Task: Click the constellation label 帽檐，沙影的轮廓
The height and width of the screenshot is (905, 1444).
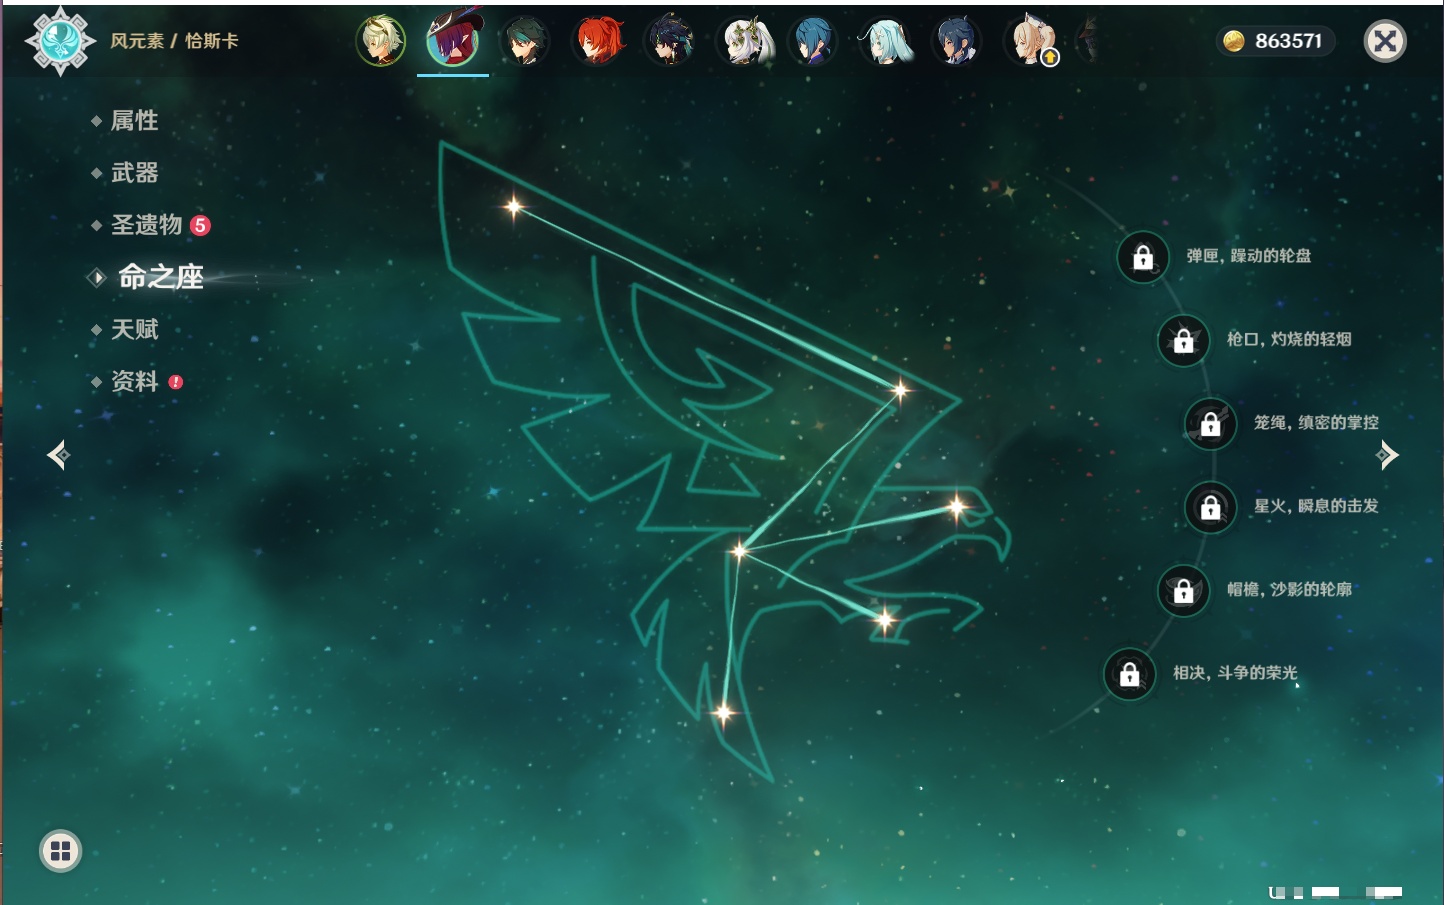Action: [1289, 589]
